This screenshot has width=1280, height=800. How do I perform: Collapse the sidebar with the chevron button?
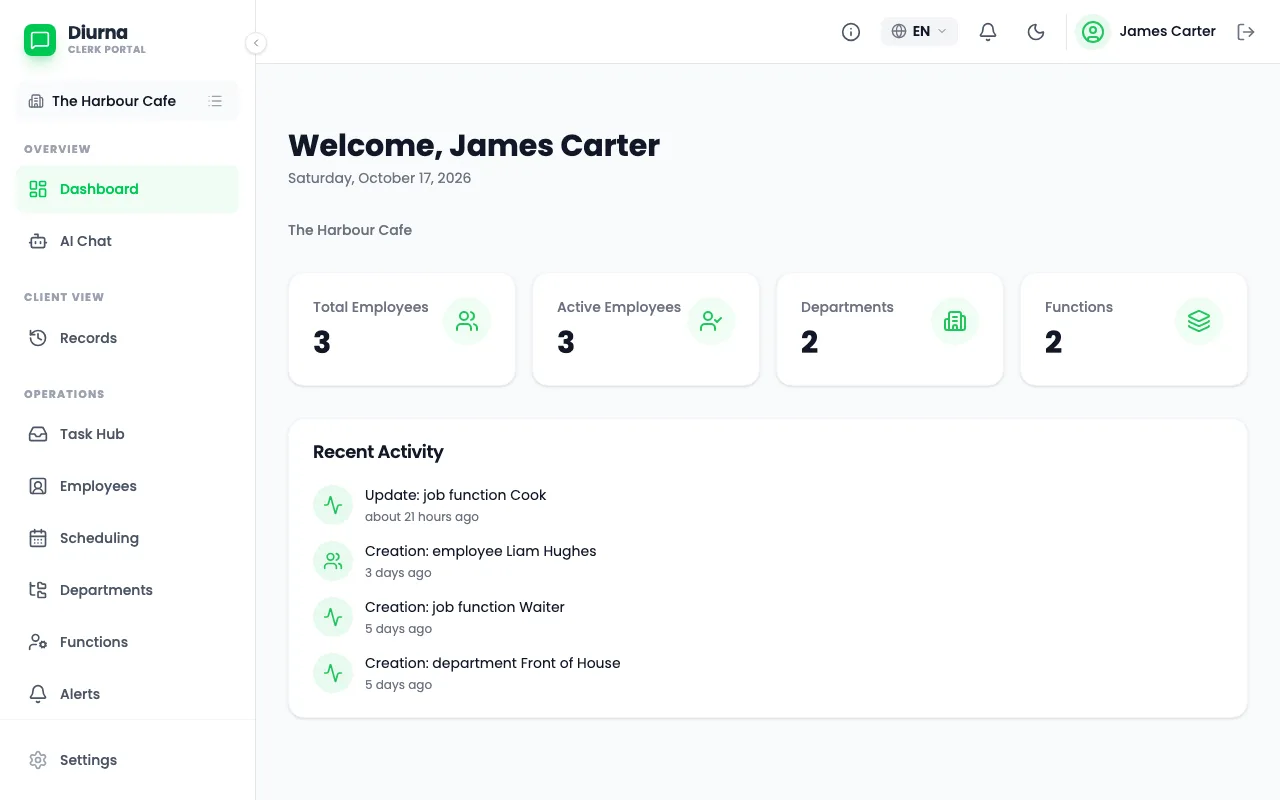click(256, 43)
